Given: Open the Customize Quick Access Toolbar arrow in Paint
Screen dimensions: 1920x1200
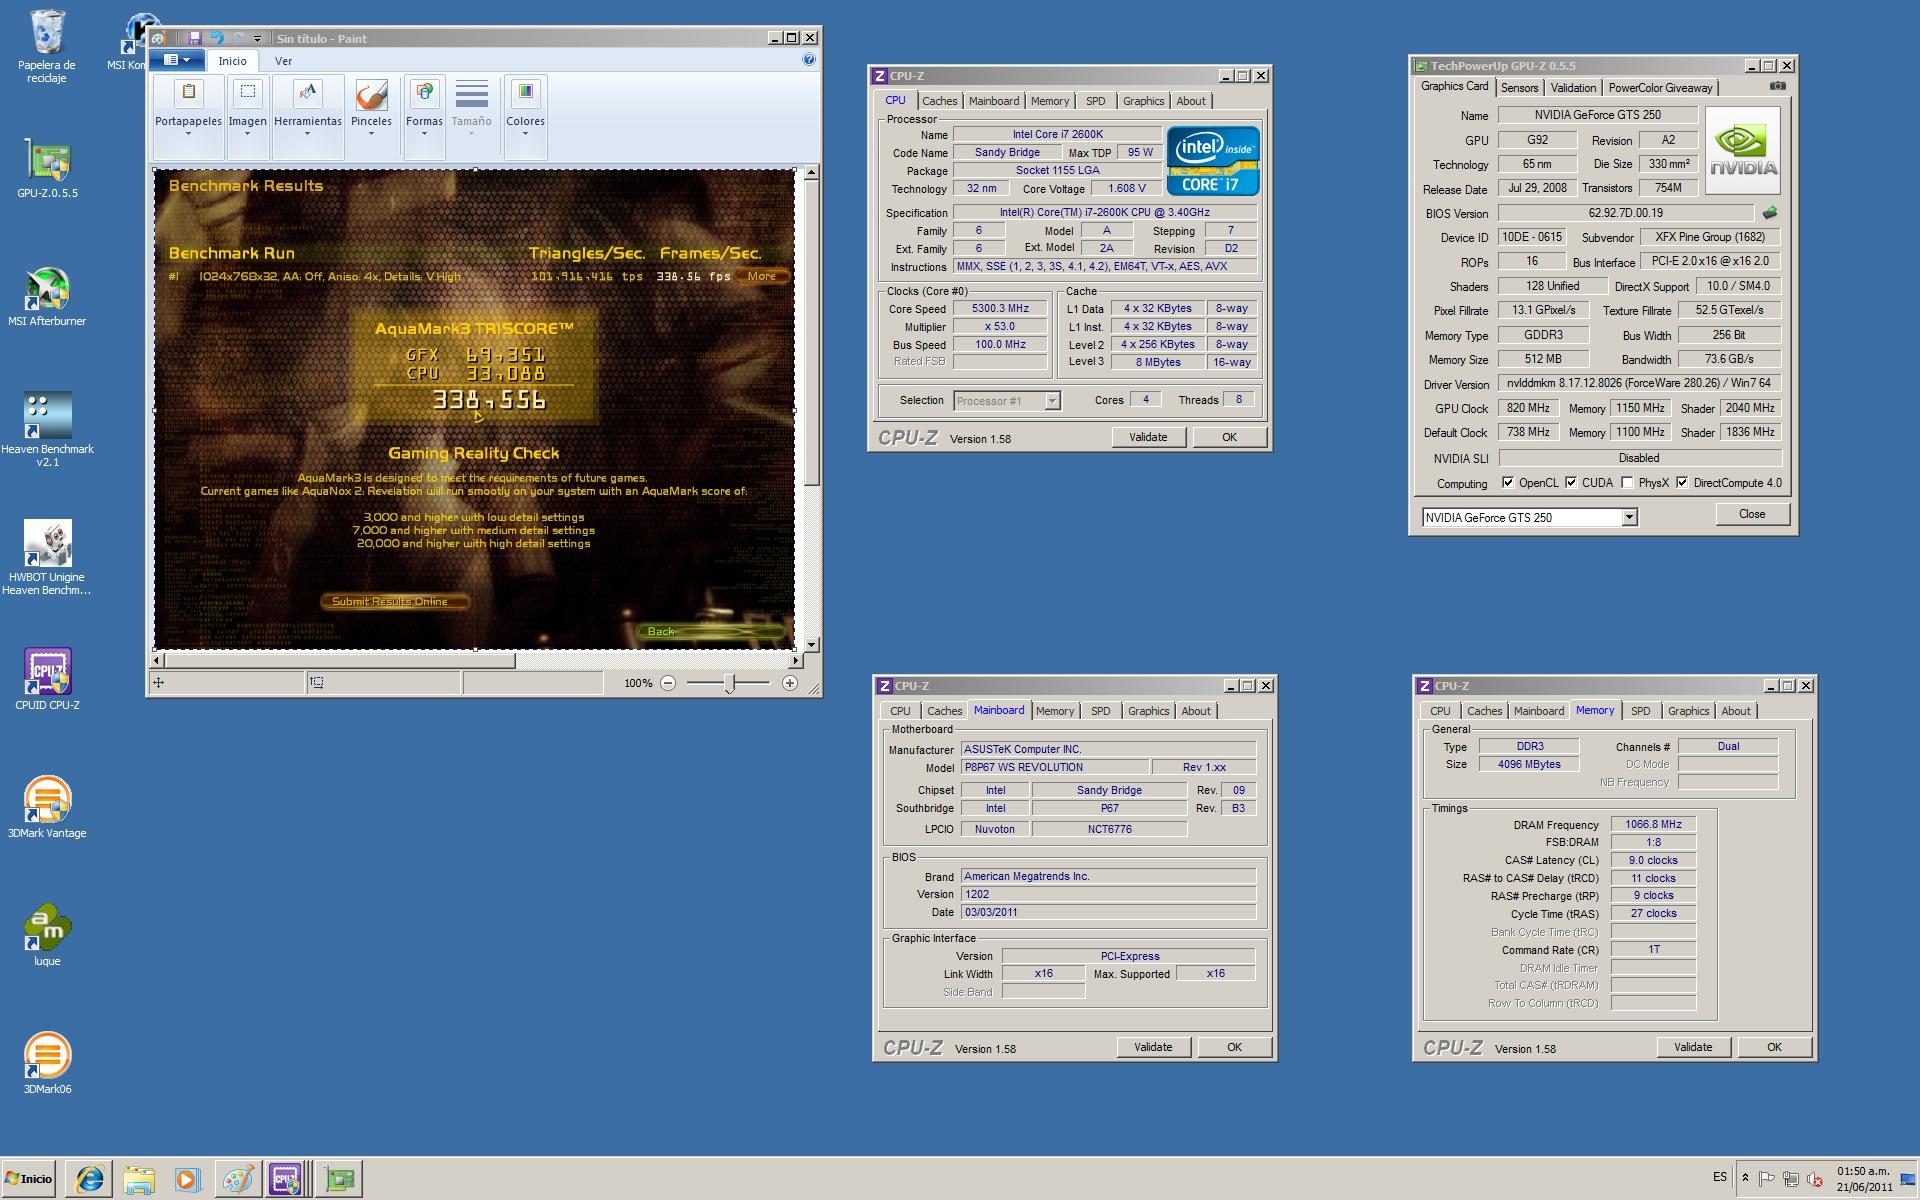Looking at the screenshot, I should click(258, 39).
